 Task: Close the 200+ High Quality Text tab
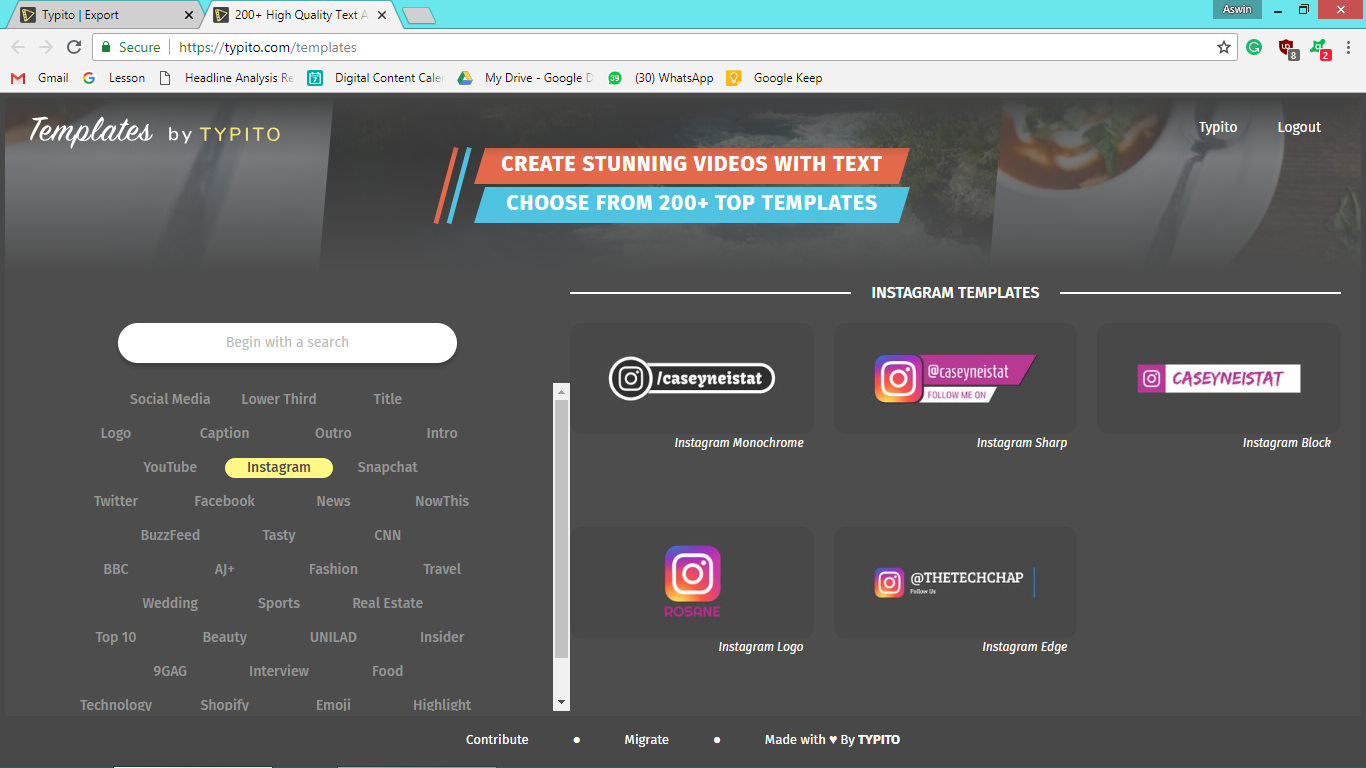point(382,15)
